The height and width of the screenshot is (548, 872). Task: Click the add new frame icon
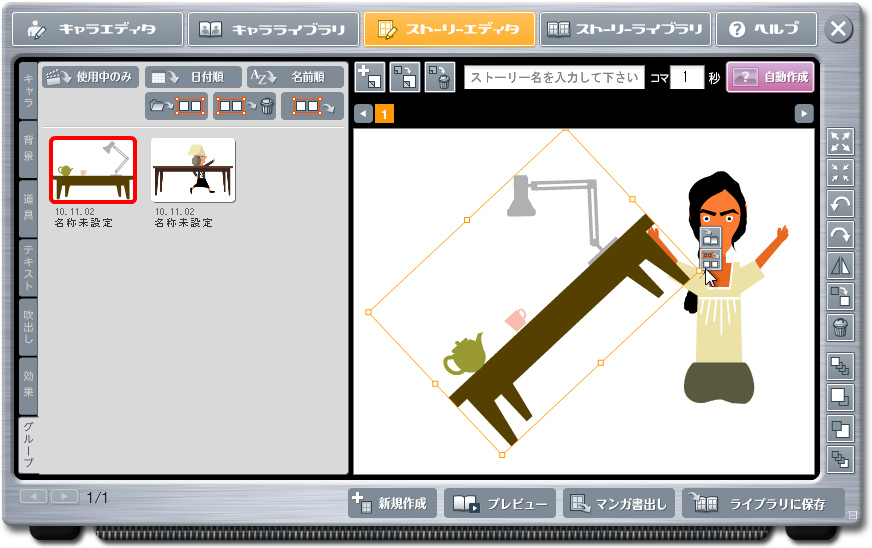pyautogui.click(x=370, y=77)
